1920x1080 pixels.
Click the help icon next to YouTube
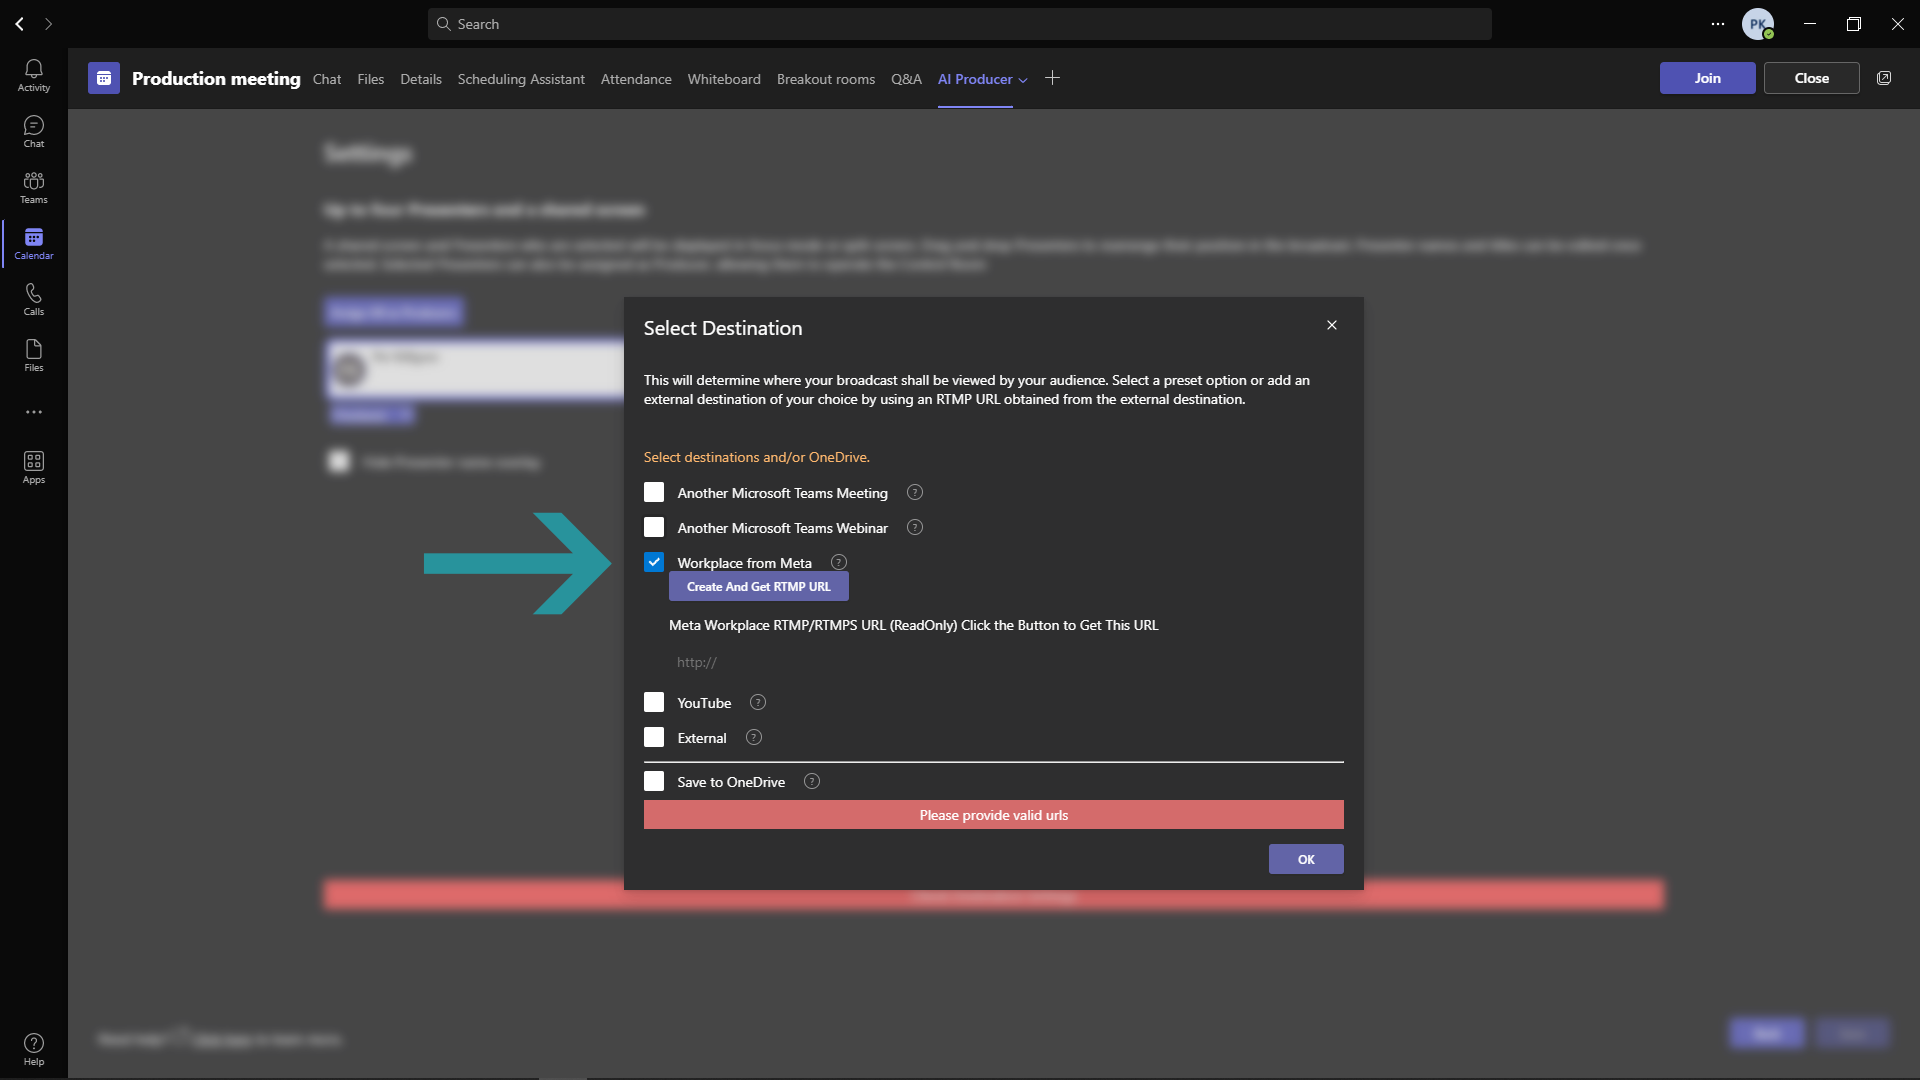pos(758,702)
